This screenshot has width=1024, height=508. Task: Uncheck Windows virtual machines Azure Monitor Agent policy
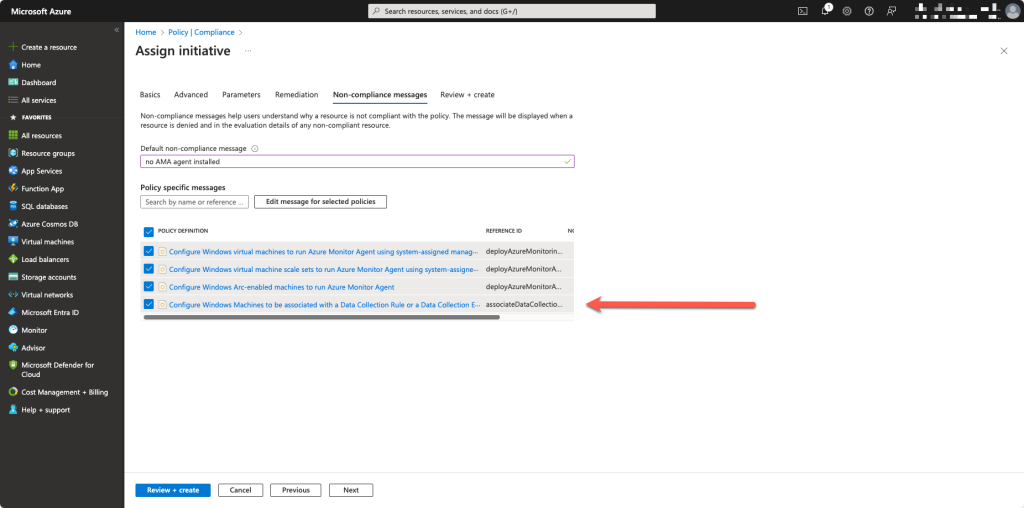click(x=148, y=251)
